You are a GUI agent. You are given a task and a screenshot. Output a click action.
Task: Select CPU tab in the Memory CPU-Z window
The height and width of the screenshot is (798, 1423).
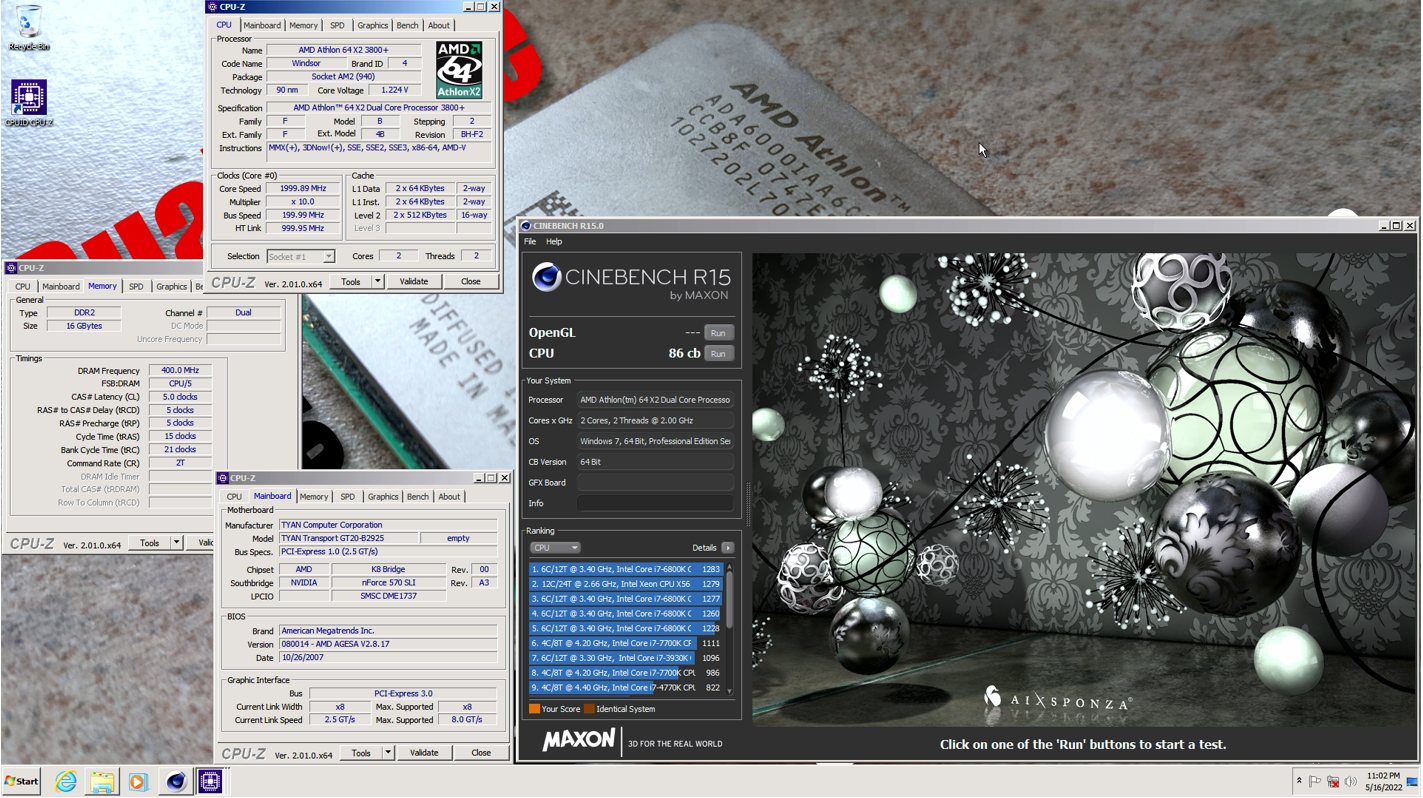click(22, 287)
